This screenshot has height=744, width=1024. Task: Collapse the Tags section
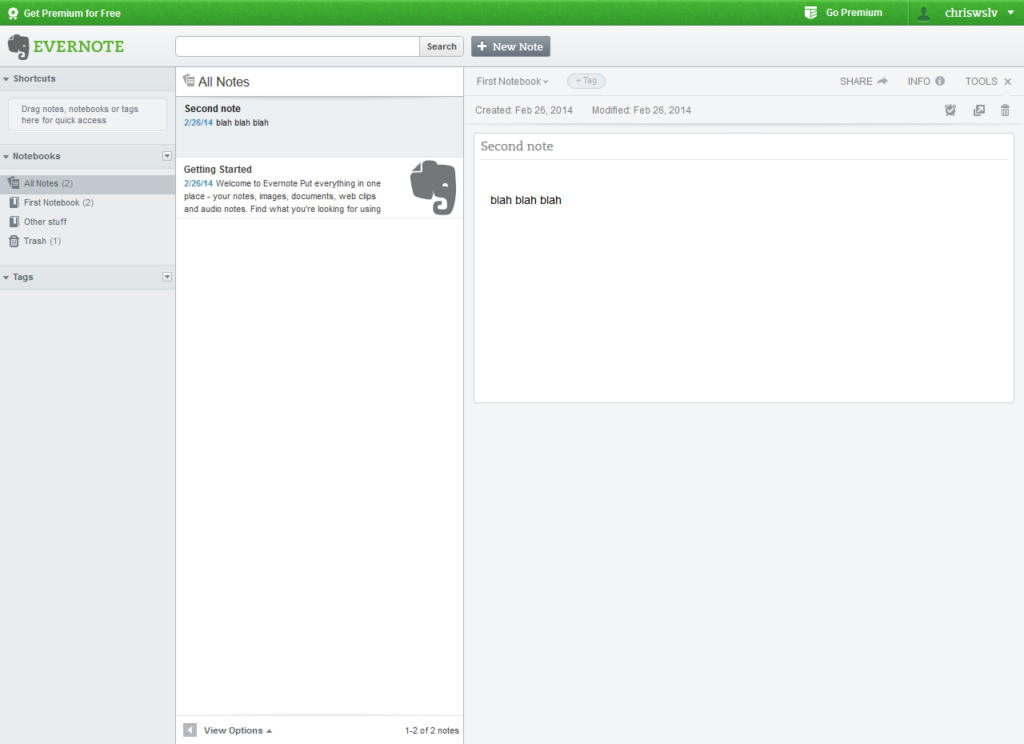pyautogui.click(x=6, y=278)
